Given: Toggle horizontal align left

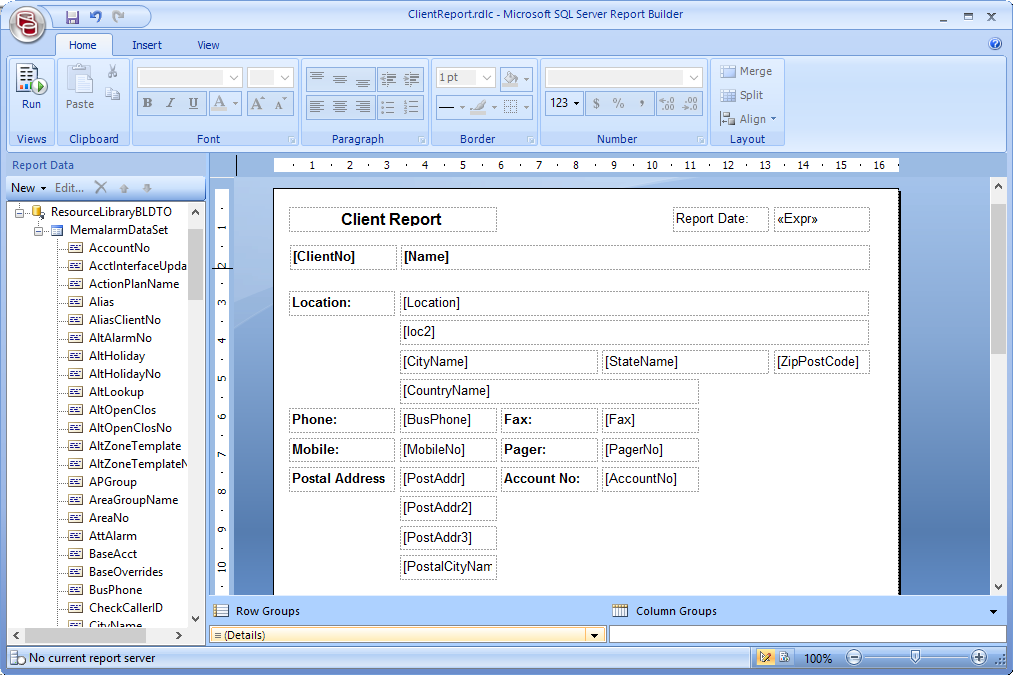Looking at the screenshot, I should [x=317, y=107].
